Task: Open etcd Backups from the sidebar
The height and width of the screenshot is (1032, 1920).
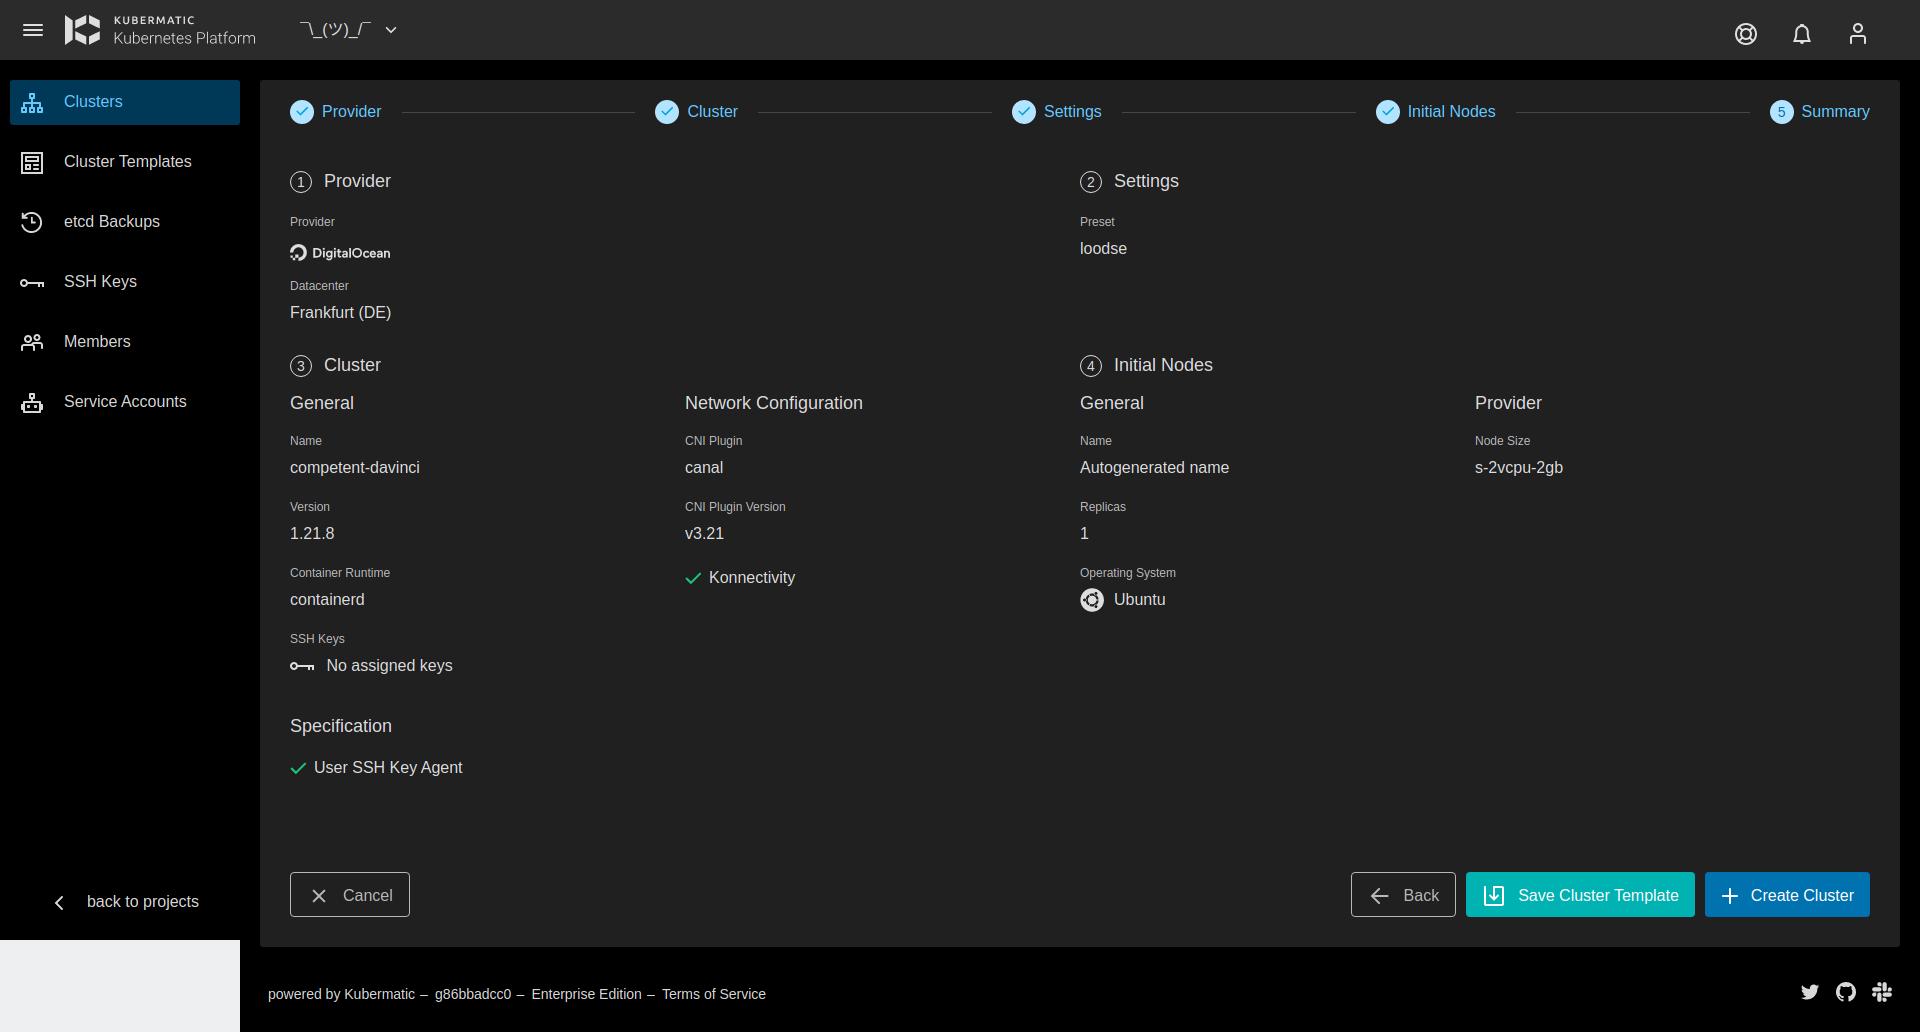Action: coord(112,221)
